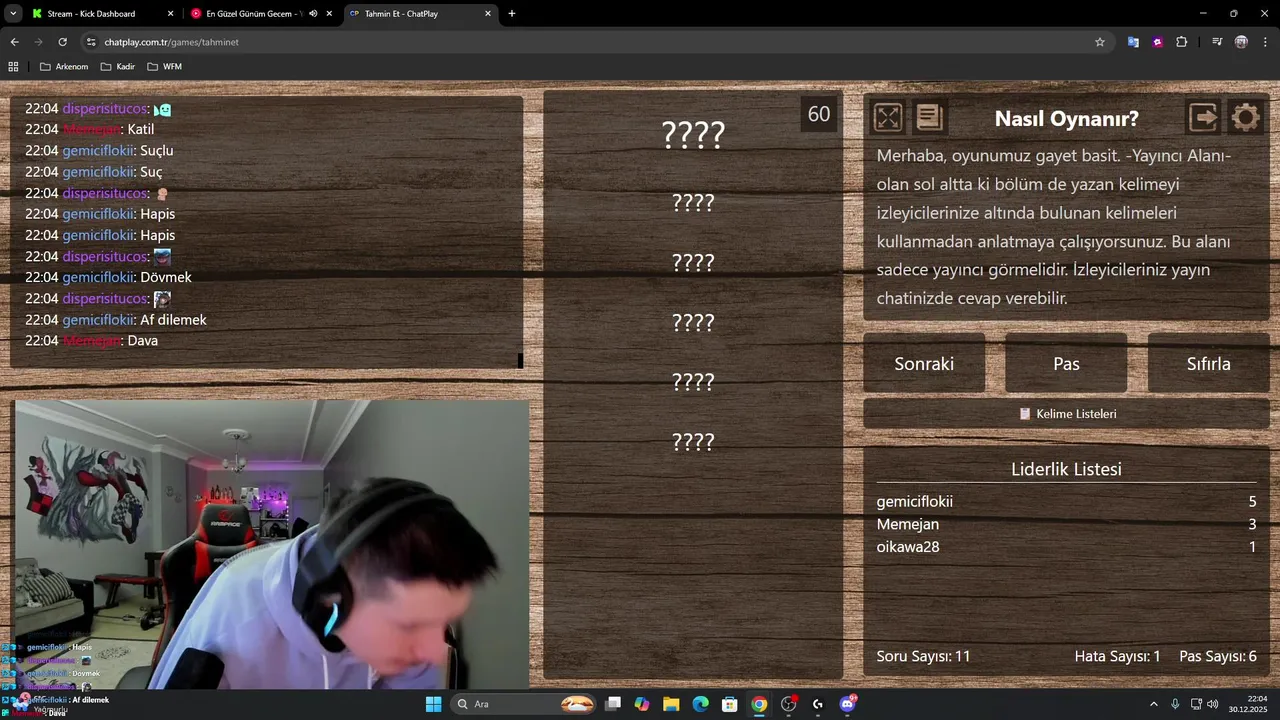Viewport: 1280px width, 720px height.
Task: Open Windows Start menu
Action: click(x=433, y=704)
